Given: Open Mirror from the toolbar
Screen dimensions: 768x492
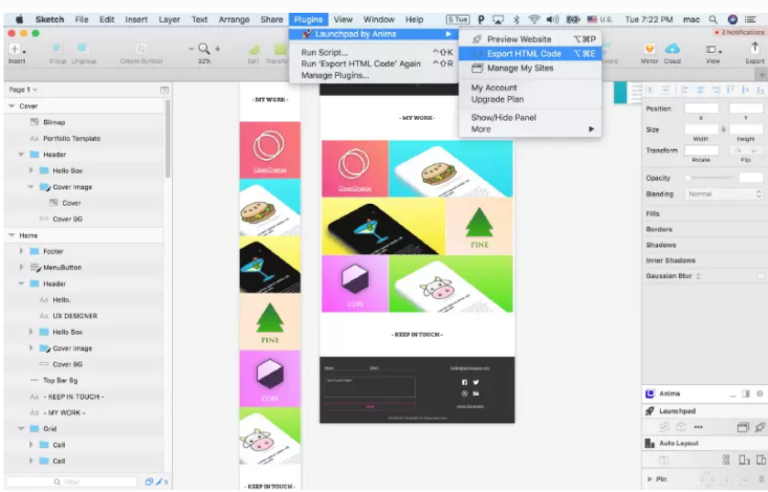Looking at the screenshot, I should [649, 49].
